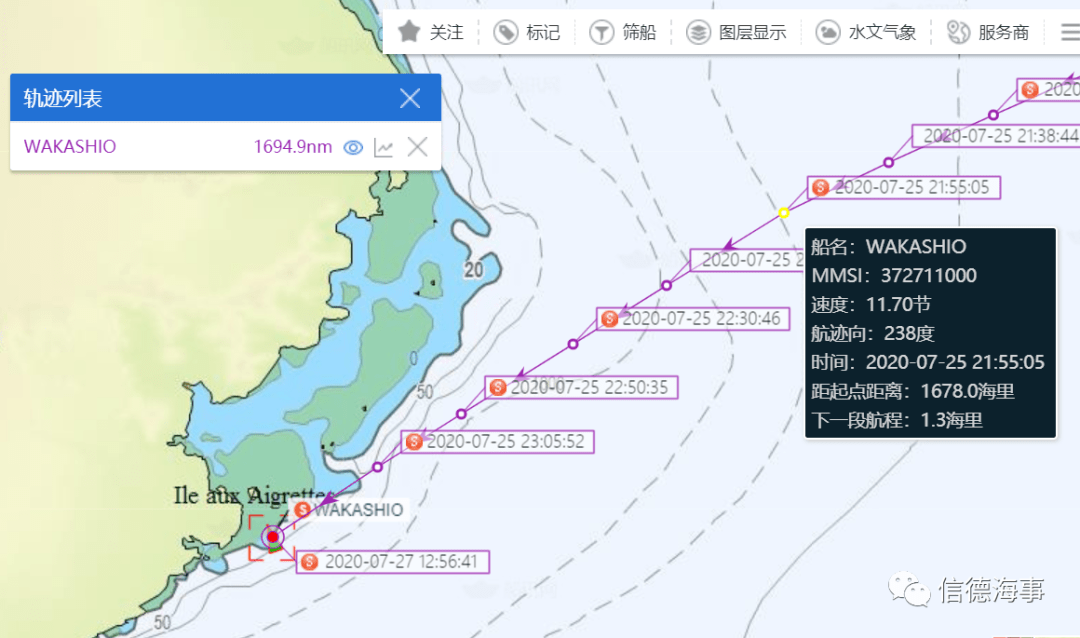
Task: Click the 2020-07-25 23:05:52 track label
Action: (x=497, y=442)
